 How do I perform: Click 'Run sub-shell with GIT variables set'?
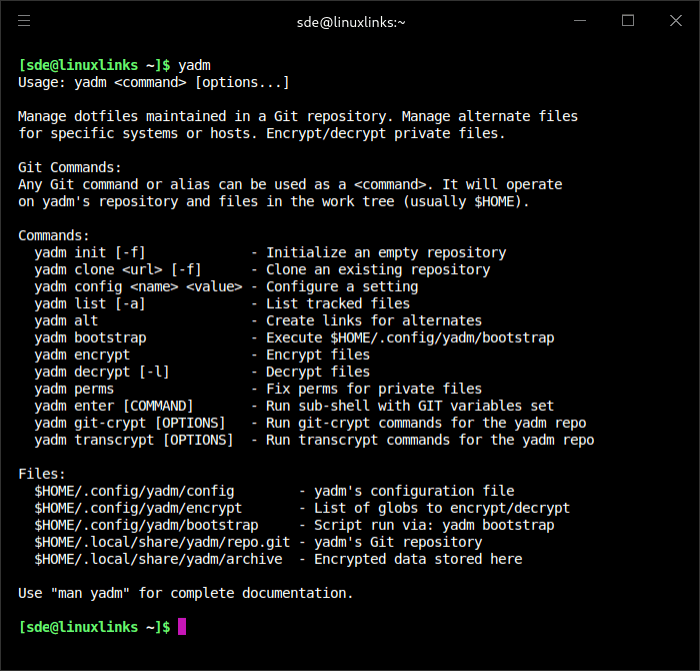click(x=410, y=406)
